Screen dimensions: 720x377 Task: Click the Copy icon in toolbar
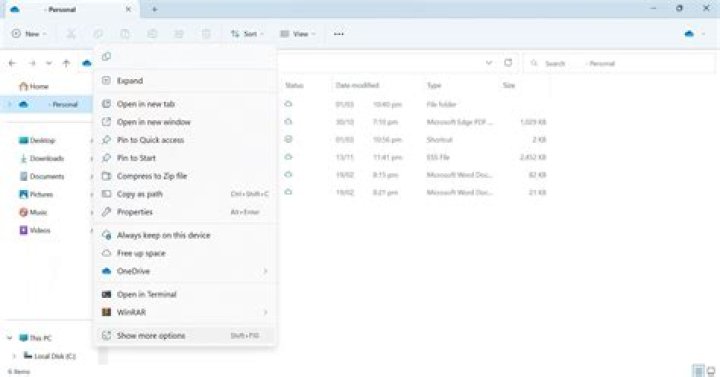pos(98,34)
